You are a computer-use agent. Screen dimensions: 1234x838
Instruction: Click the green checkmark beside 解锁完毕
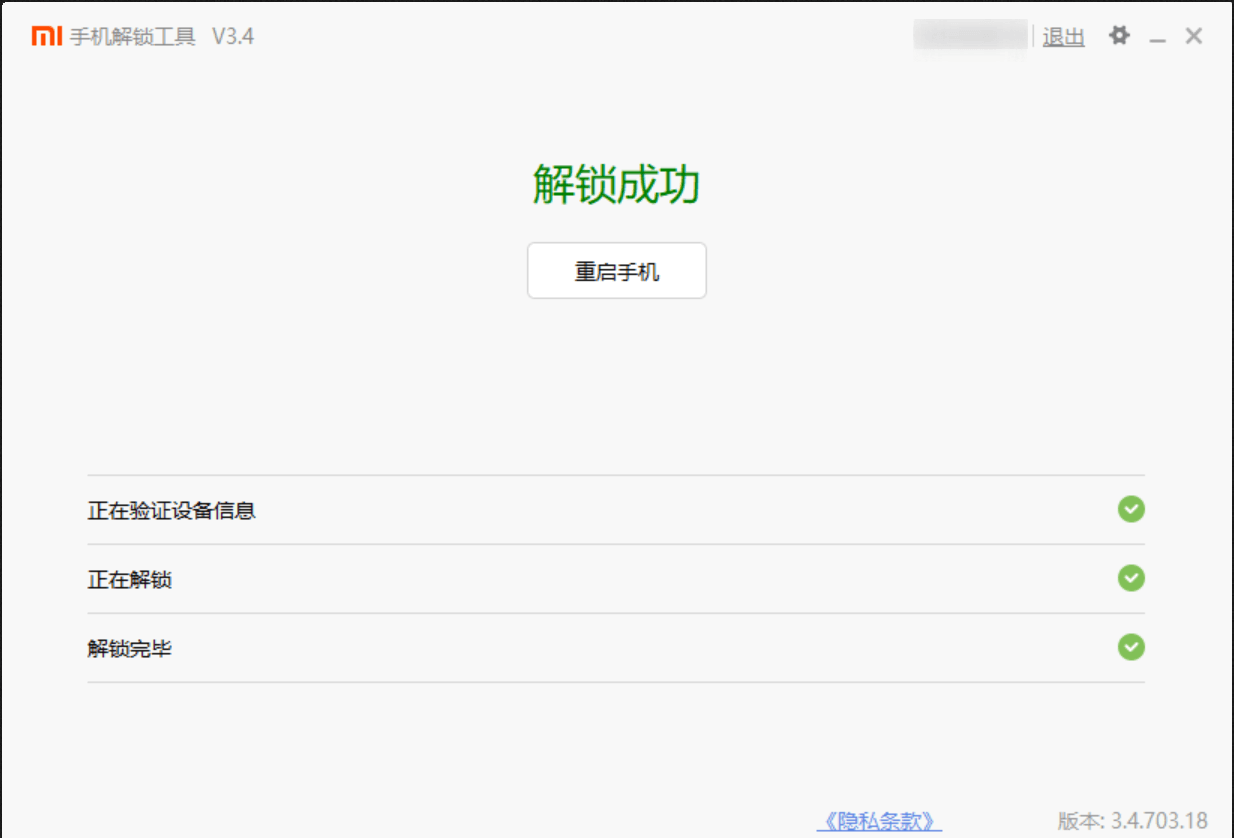point(1131,647)
